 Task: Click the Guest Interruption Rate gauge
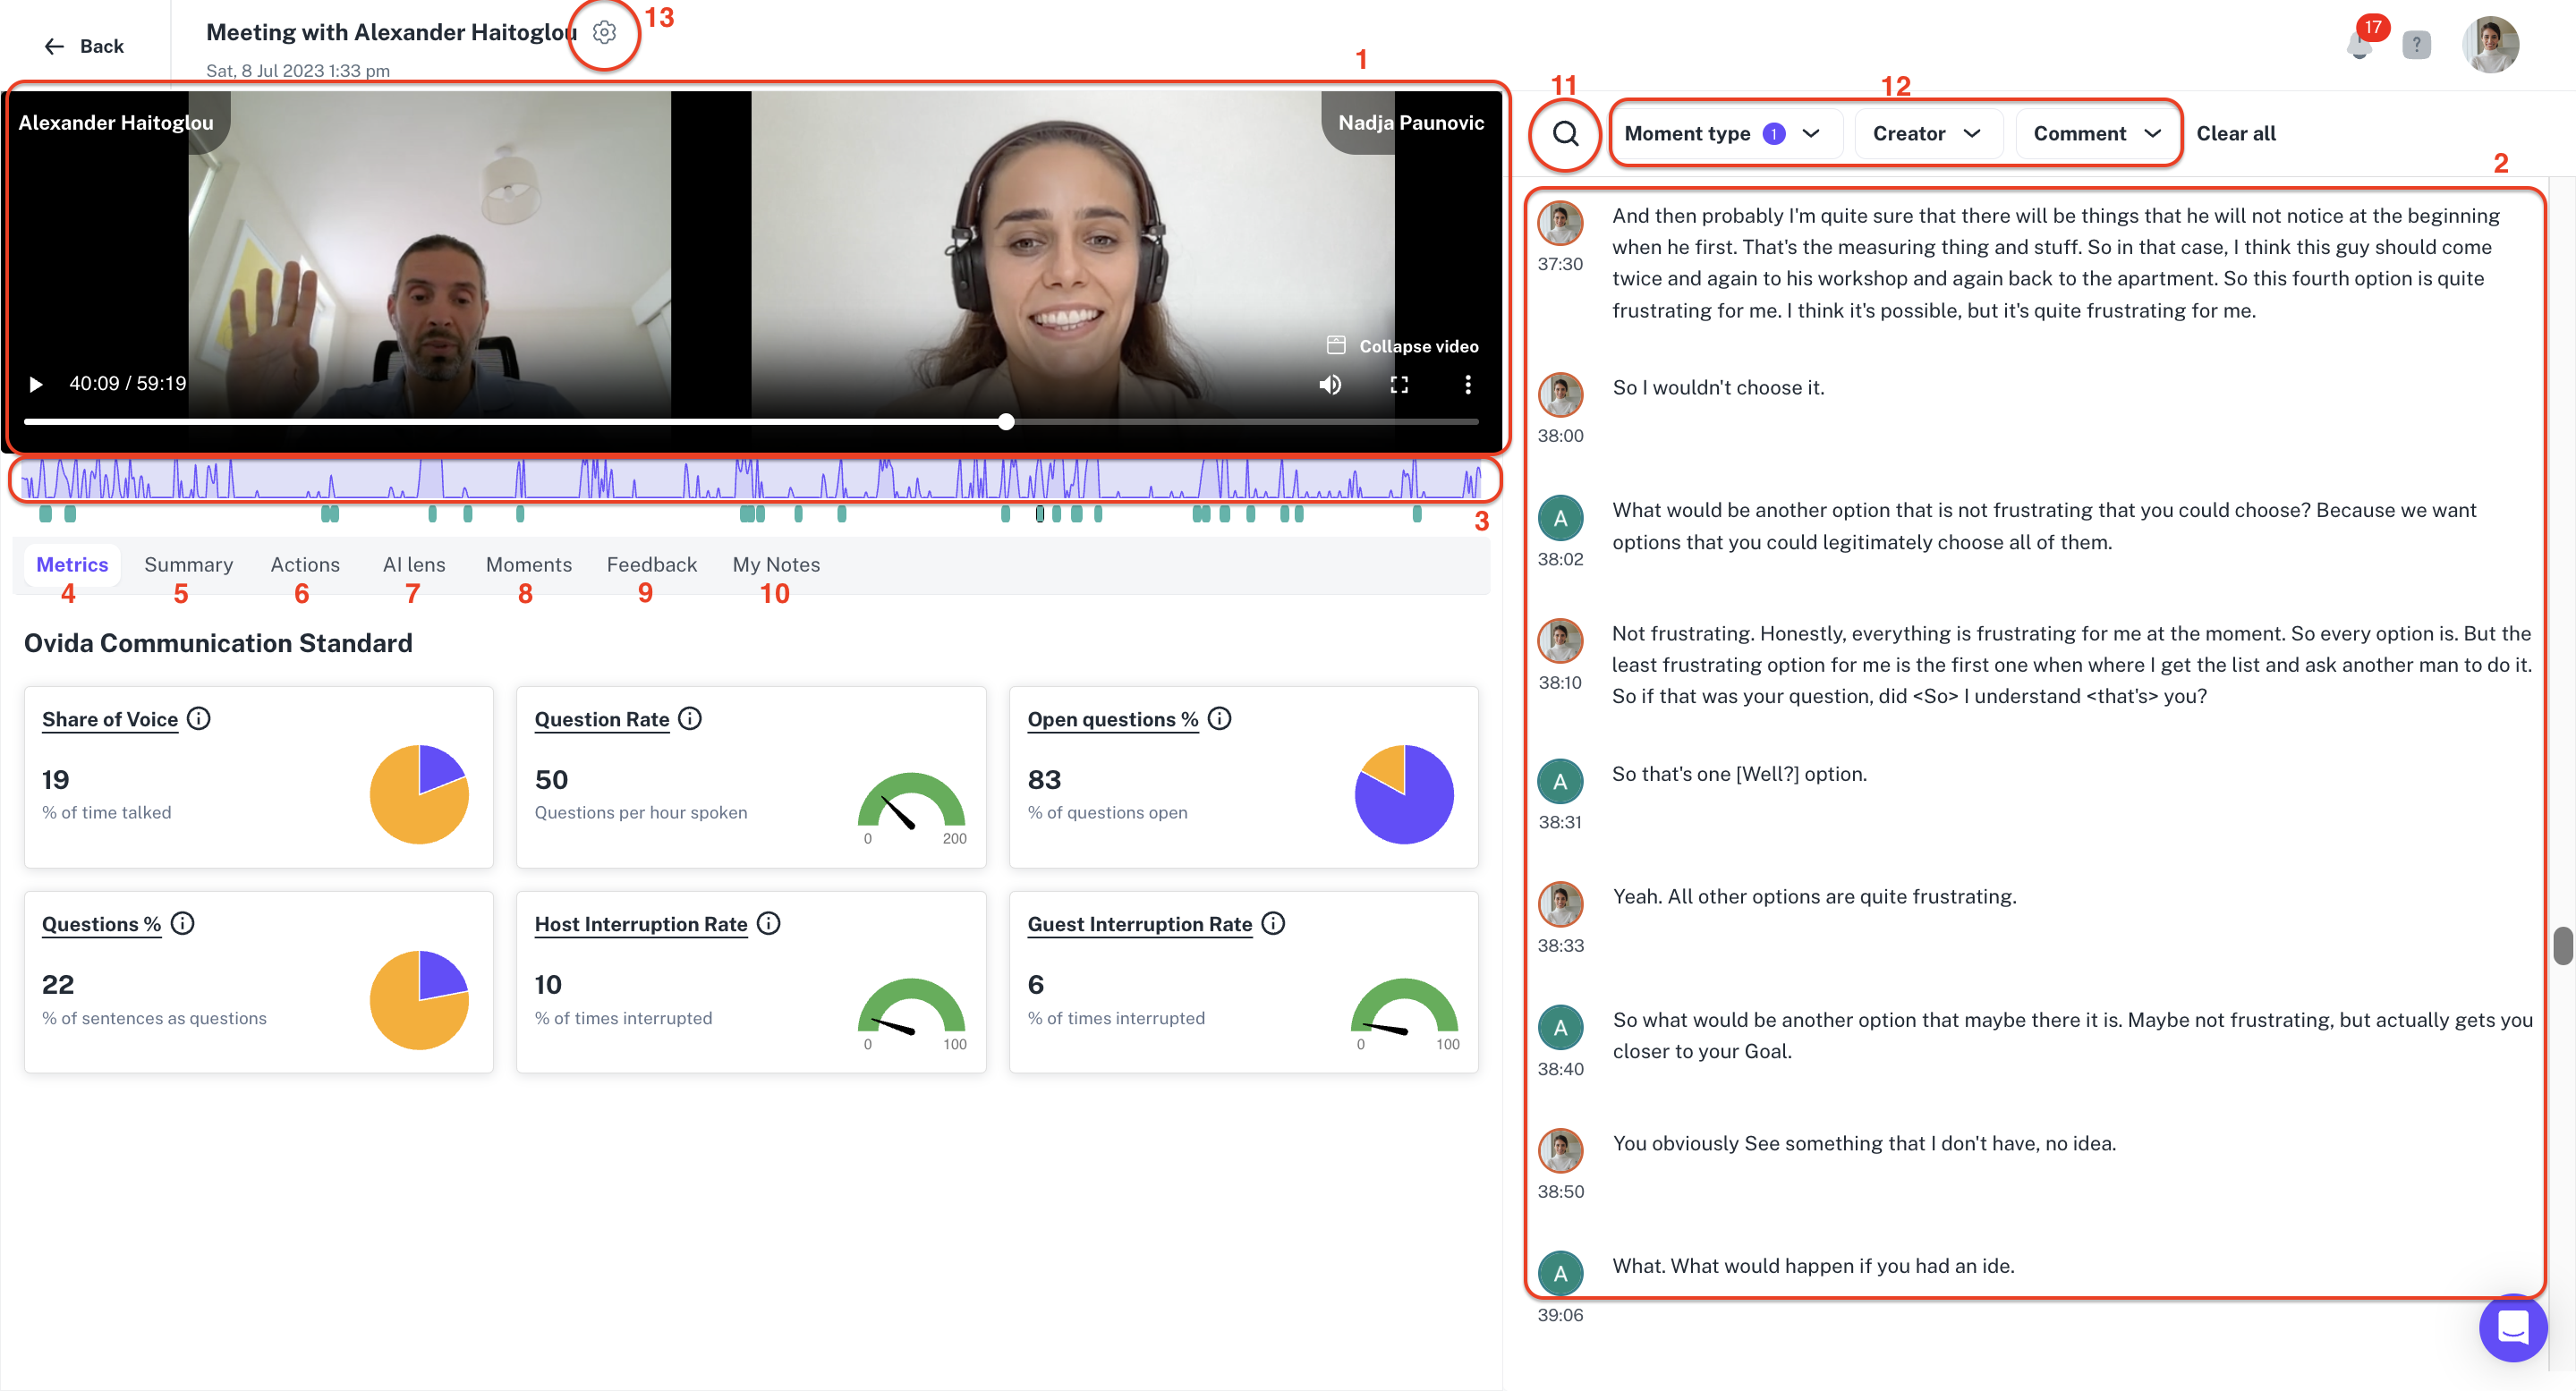coord(1404,1007)
